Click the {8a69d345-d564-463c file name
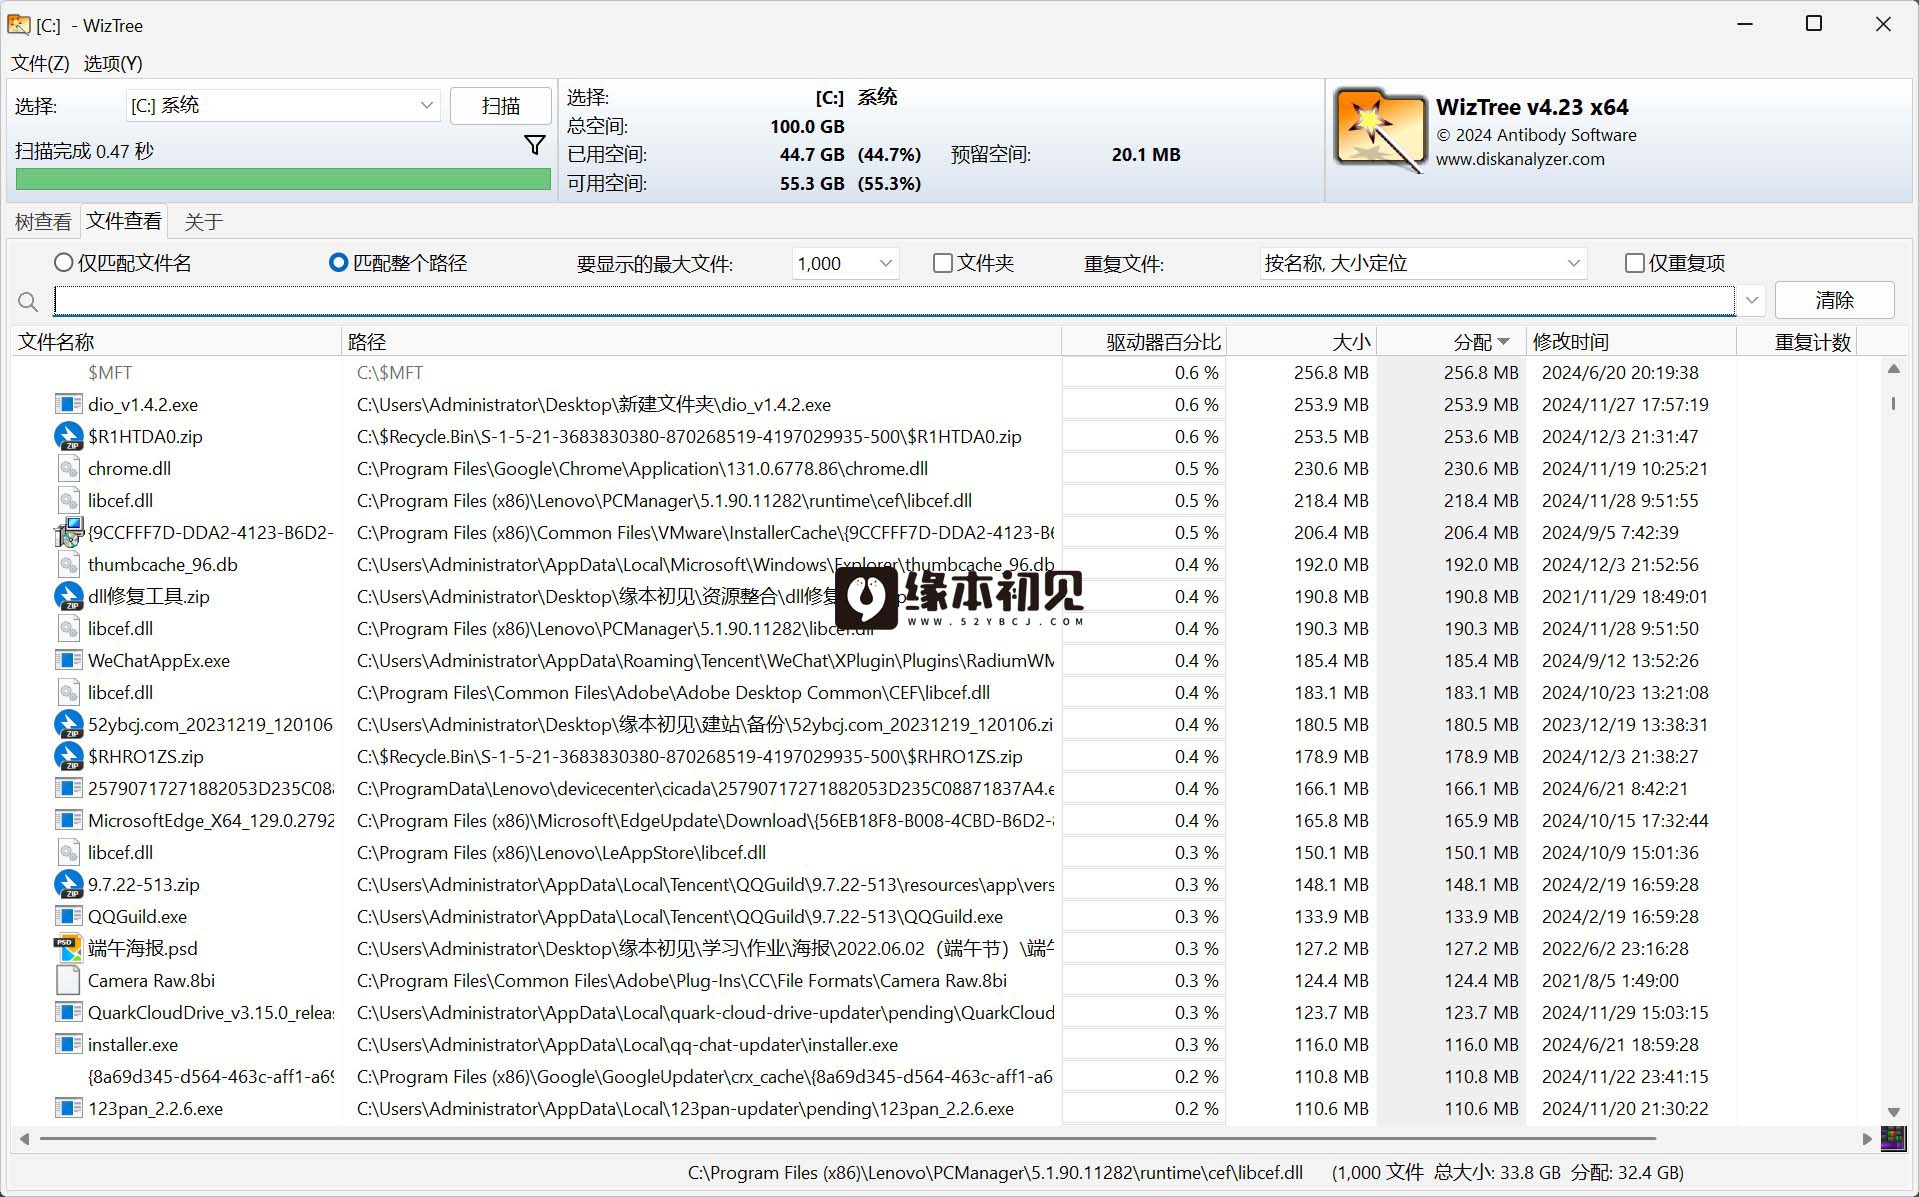Image resolution: width=1919 pixels, height=1197 pixels. (x=211, y=1076)
